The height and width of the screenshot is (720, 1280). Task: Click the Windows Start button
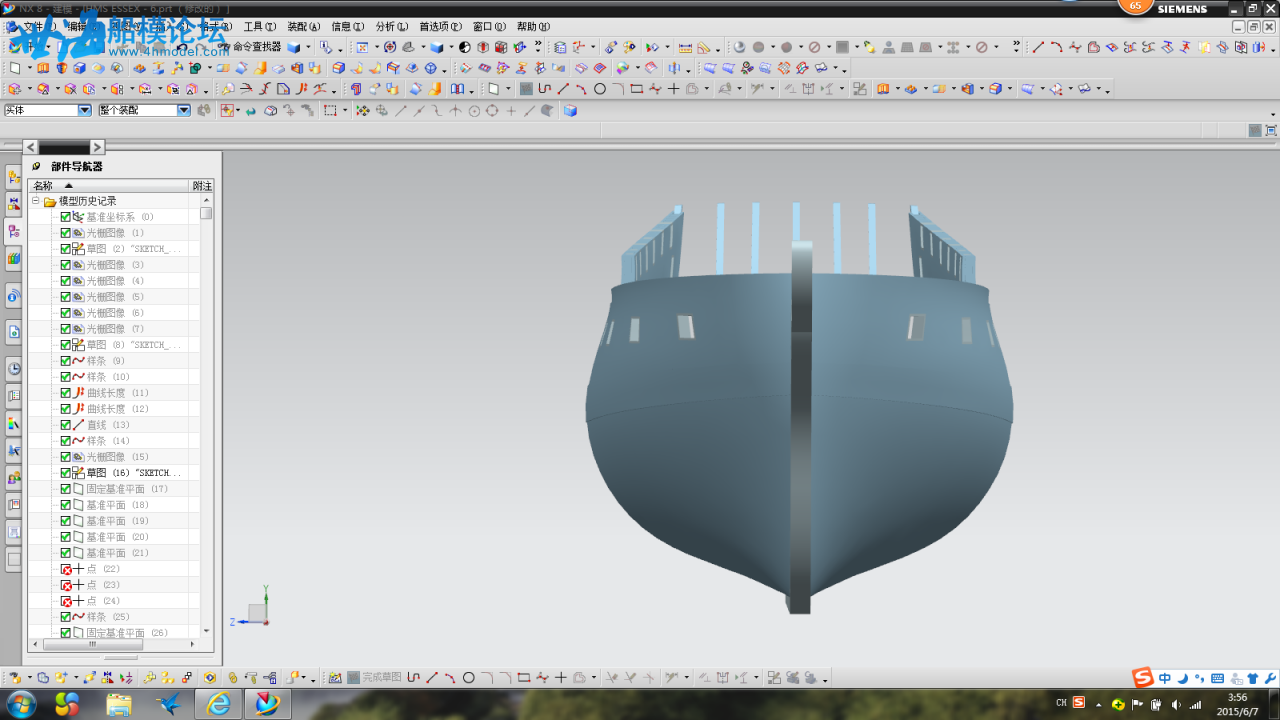[x=20, y=704]
